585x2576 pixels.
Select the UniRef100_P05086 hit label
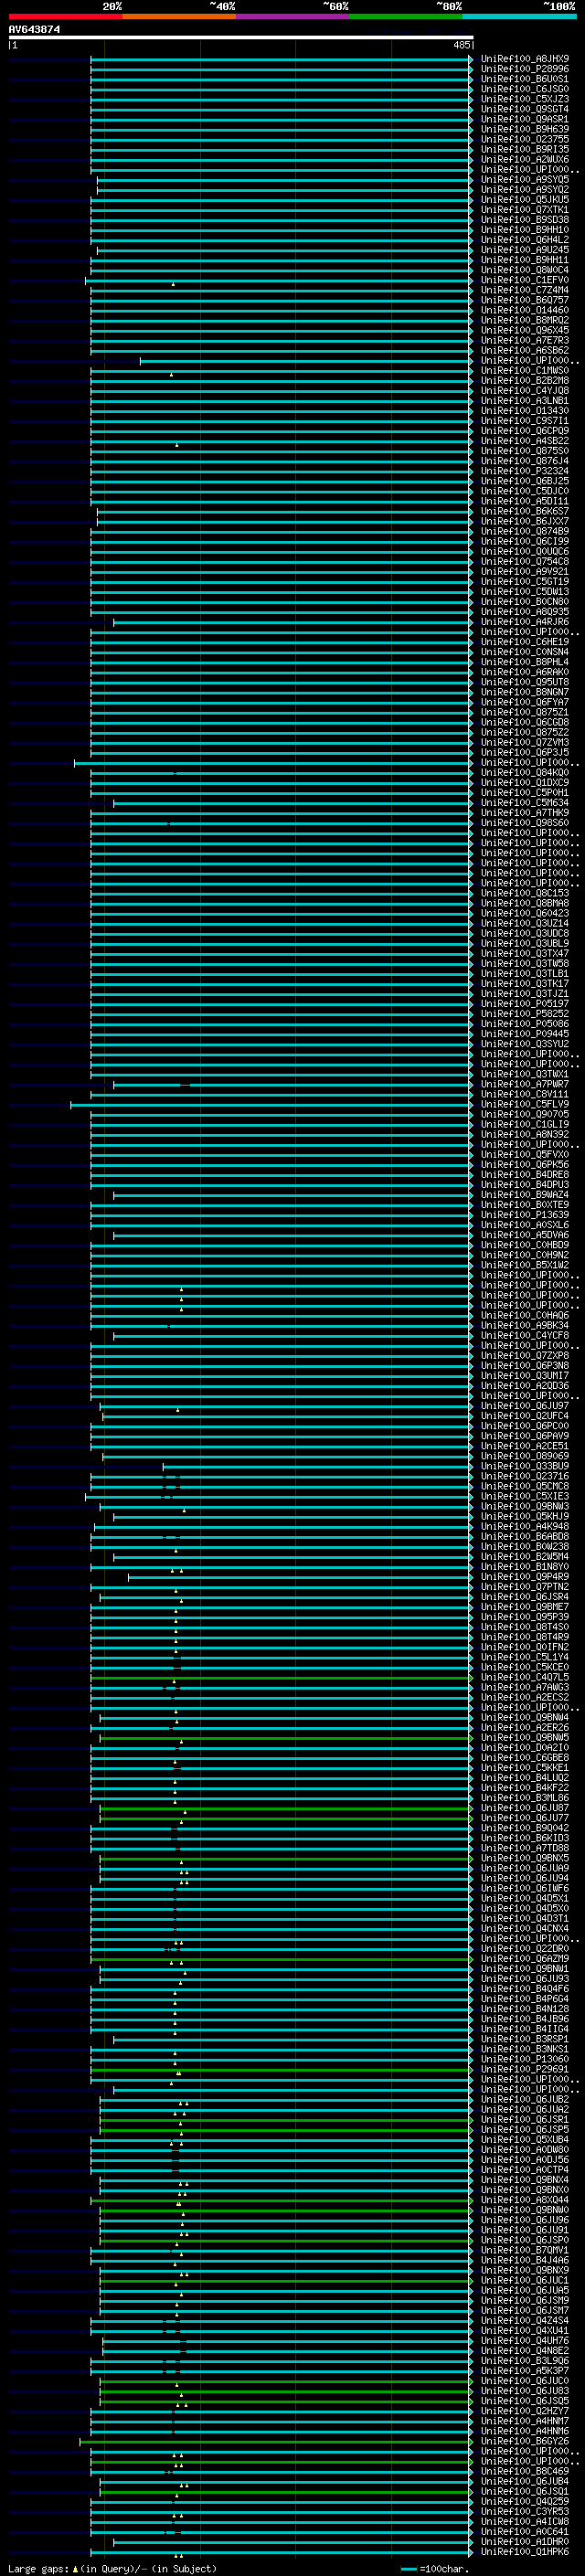tap(524, 1023)
